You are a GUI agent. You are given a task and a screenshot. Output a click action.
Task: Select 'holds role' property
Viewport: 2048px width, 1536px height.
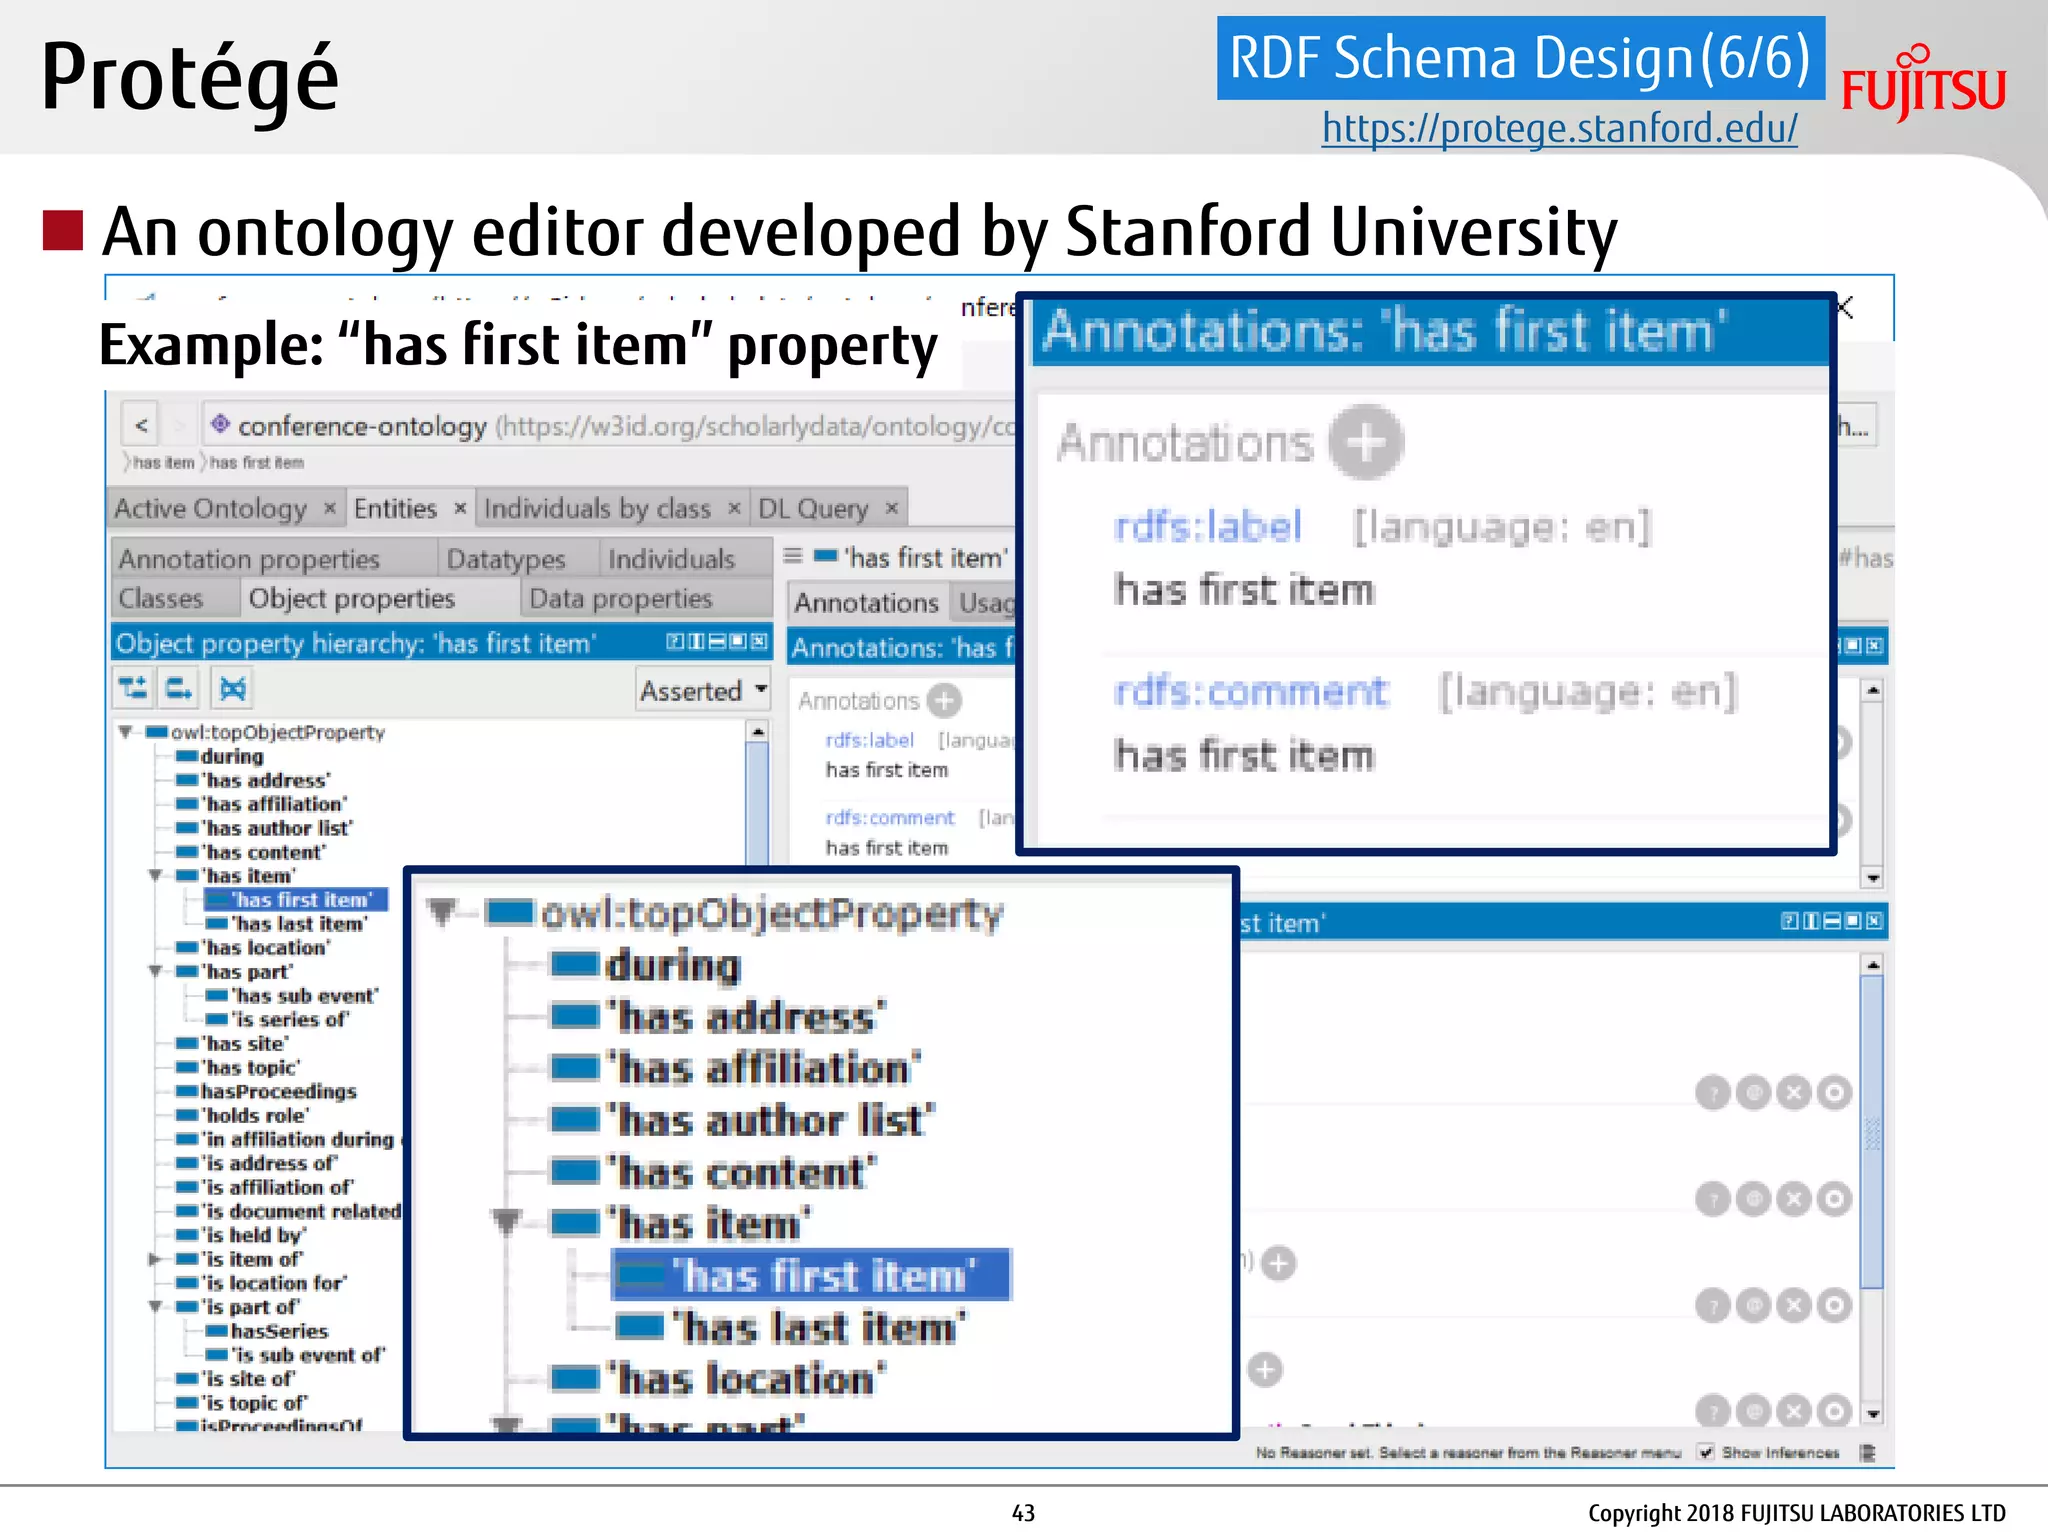point(256,1115)
